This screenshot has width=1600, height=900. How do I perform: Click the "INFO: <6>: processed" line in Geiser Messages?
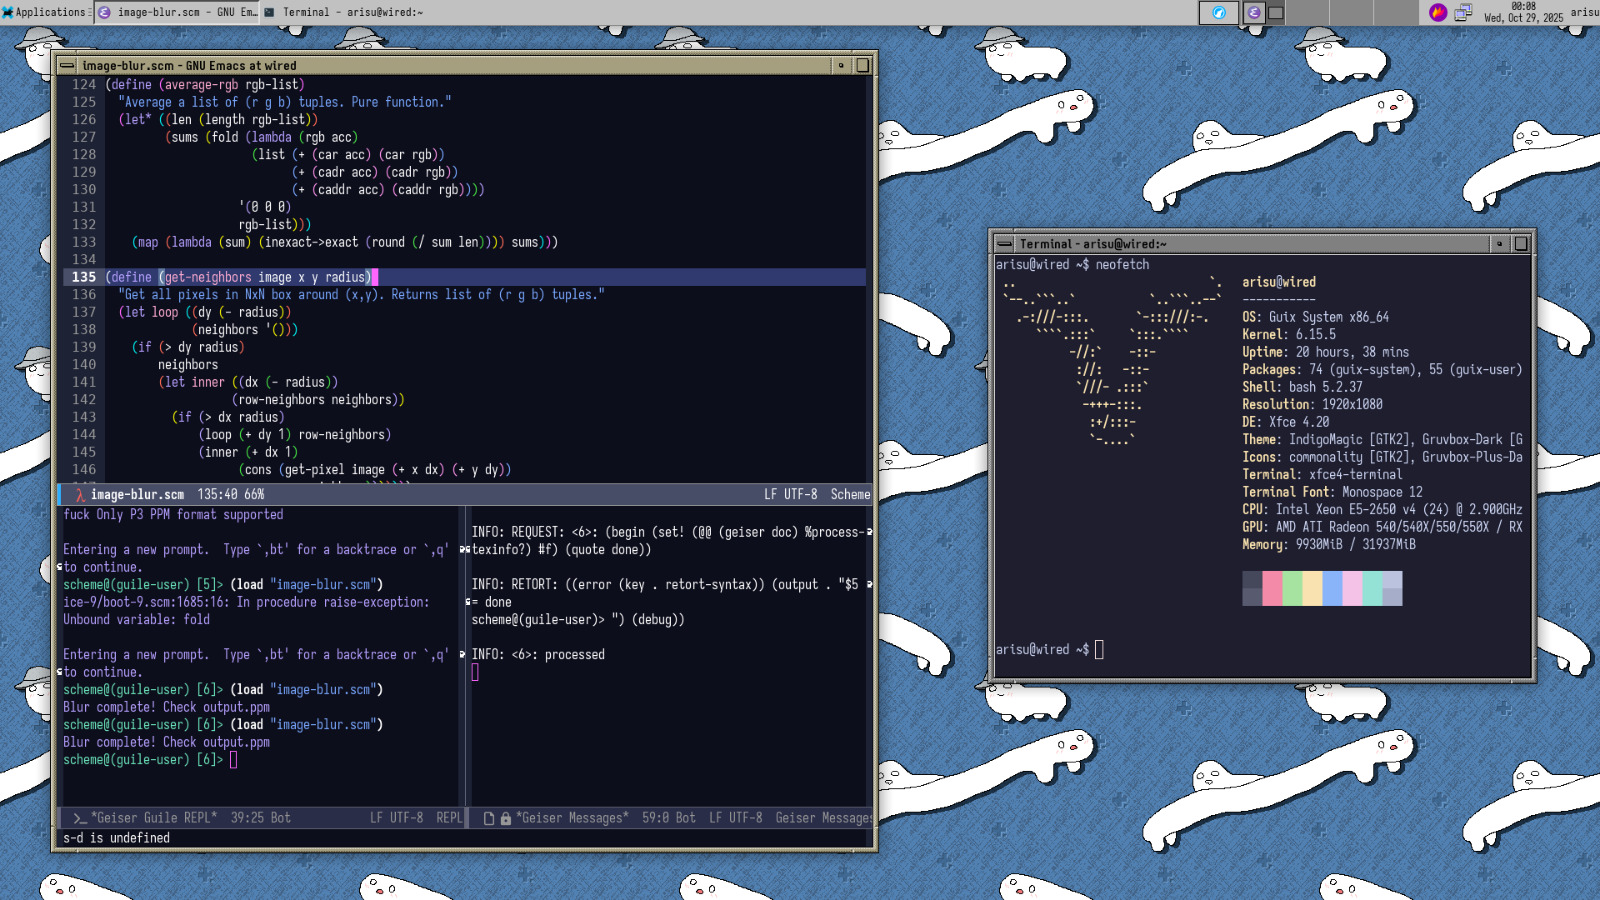point(538,655)
